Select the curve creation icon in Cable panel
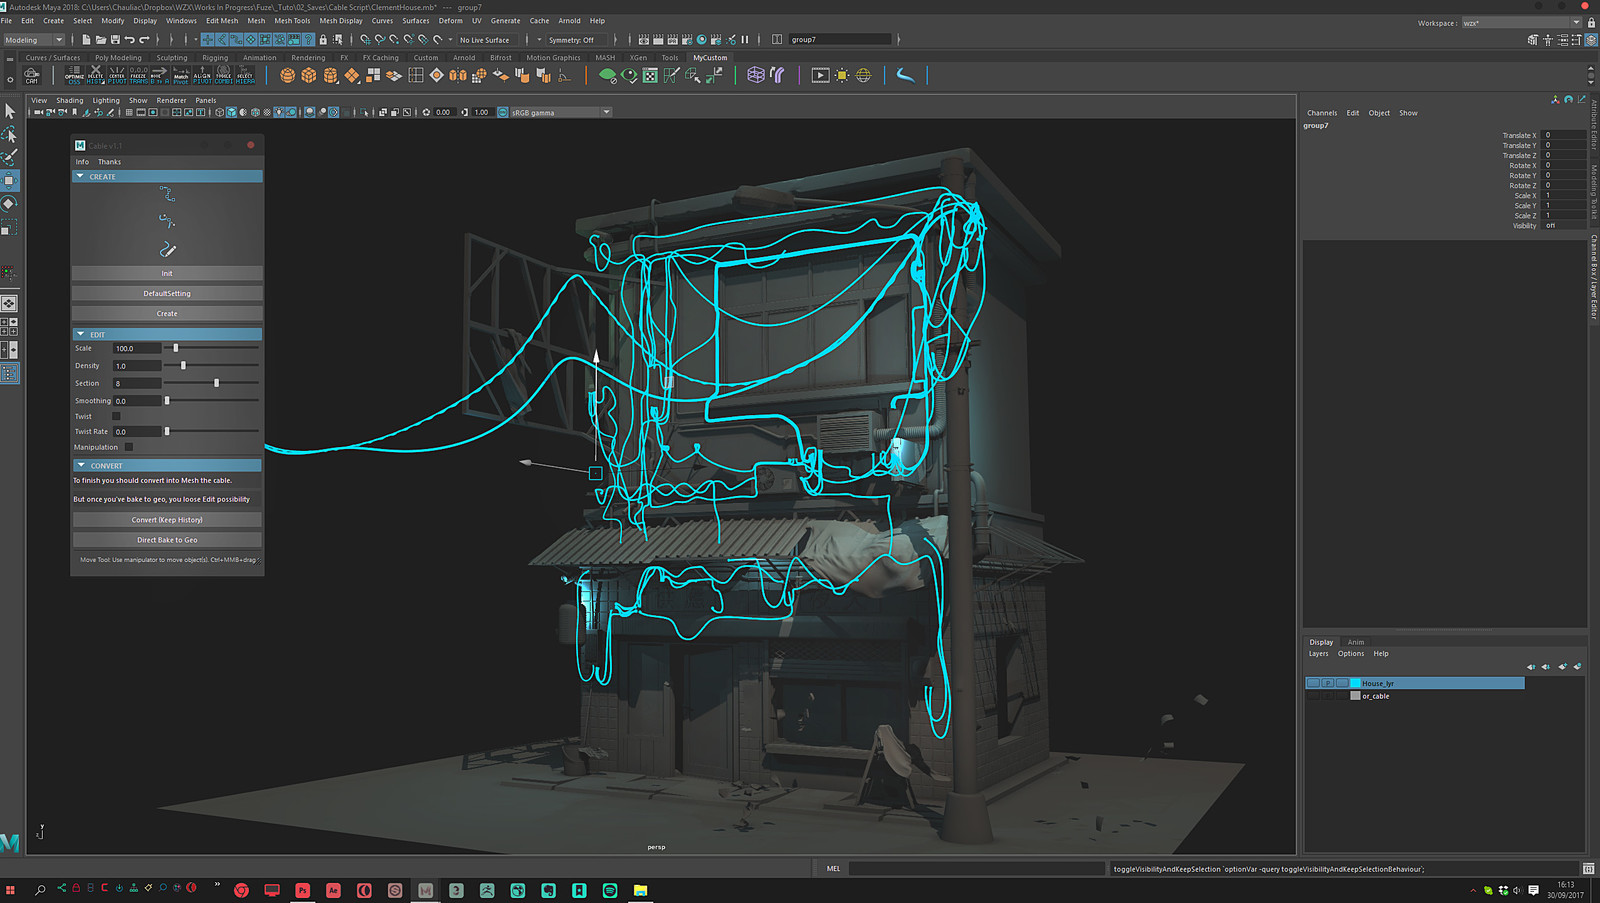 click(x=166, y=194)
